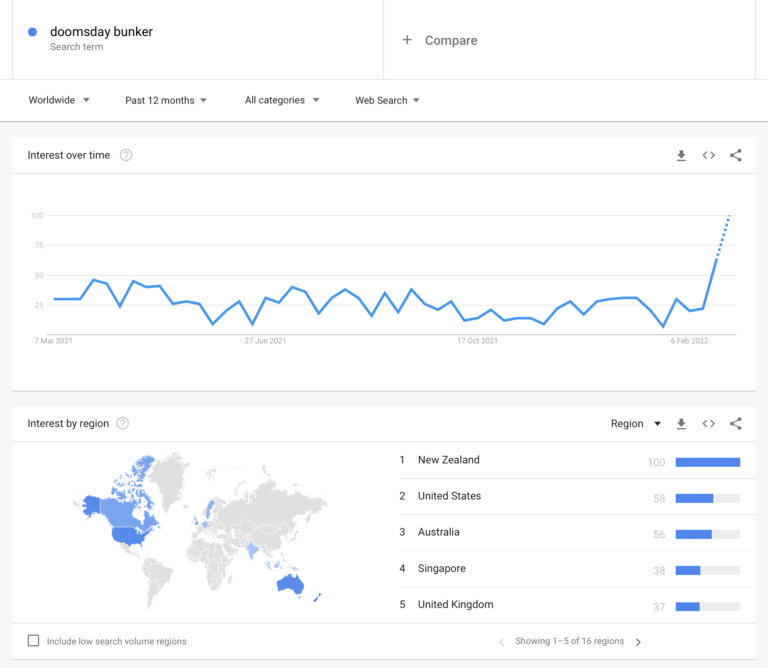768x668 pixels.
Task: Click embed icon for Interest over time
Action: pyautogui.click(x=708, y=155)
